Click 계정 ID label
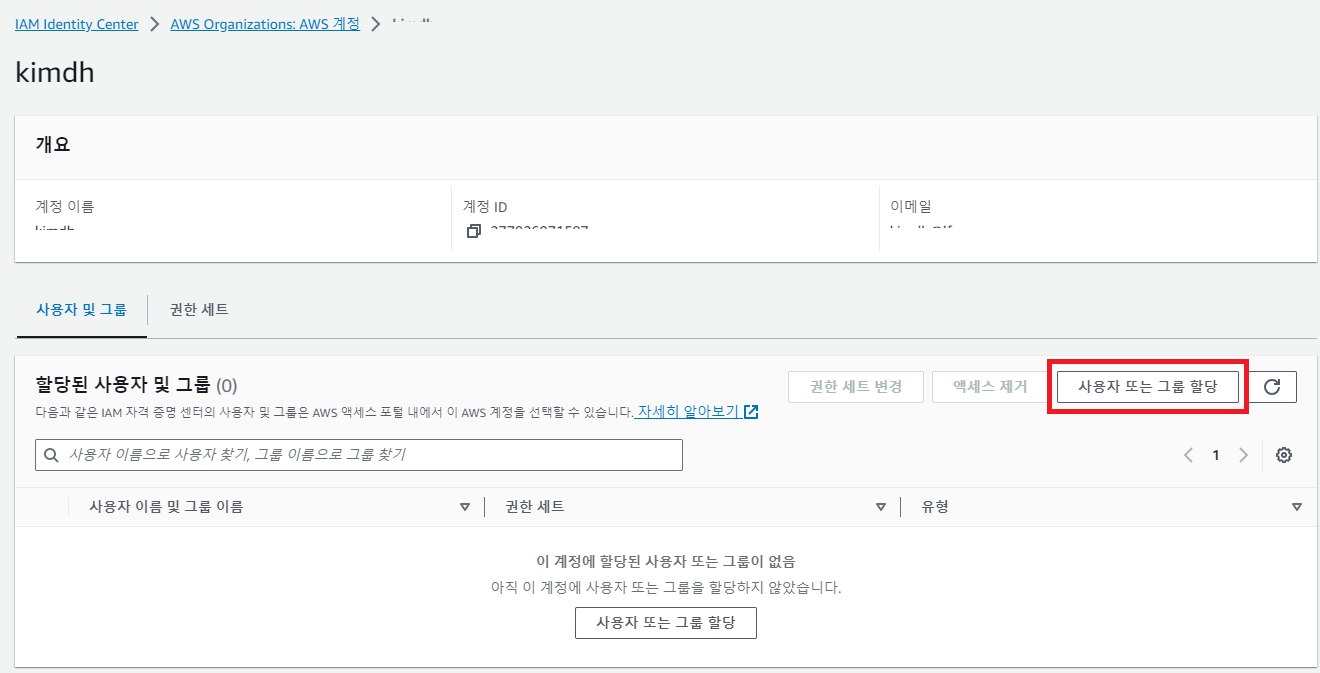The width and height of the screenshot is (1320, 673). point(485,207)
